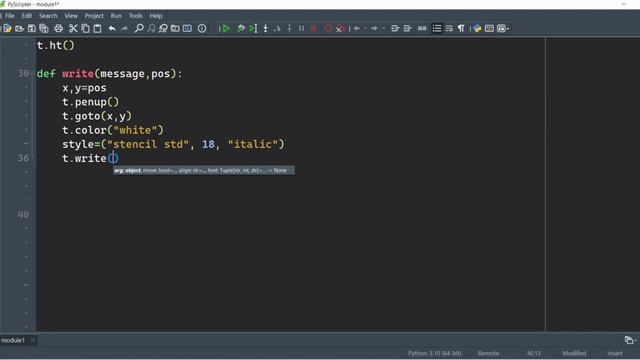
Task: Open the forward history dropdown arrow
Action: (383, 29)
